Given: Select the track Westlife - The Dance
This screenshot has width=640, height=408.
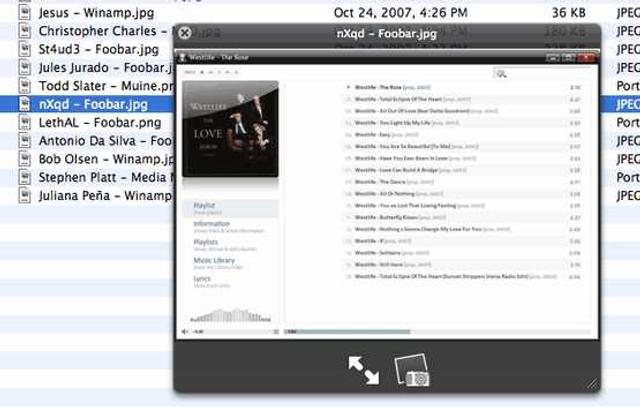Looking at the screenshot, I should click(x=463, y=182).
